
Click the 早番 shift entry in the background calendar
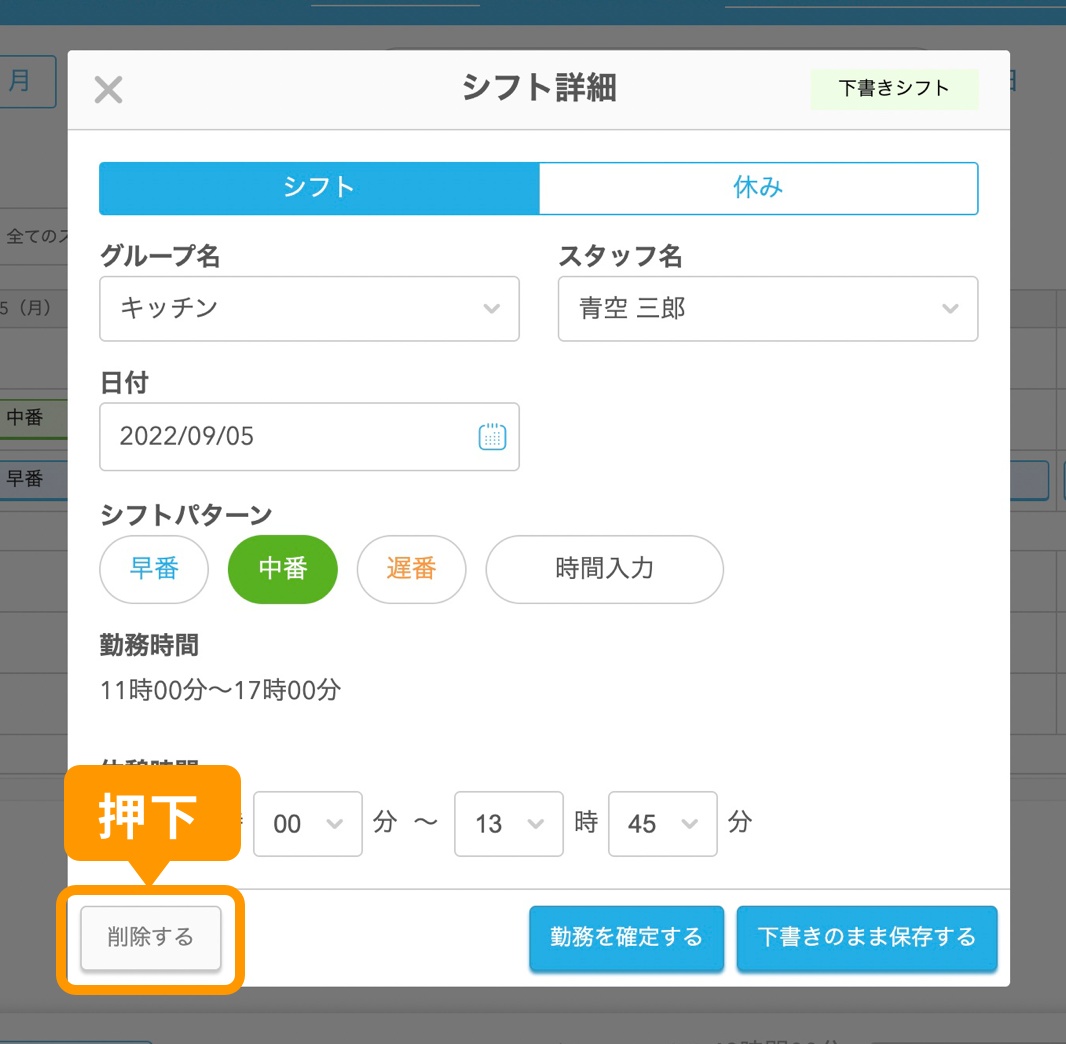coord(28,479)
